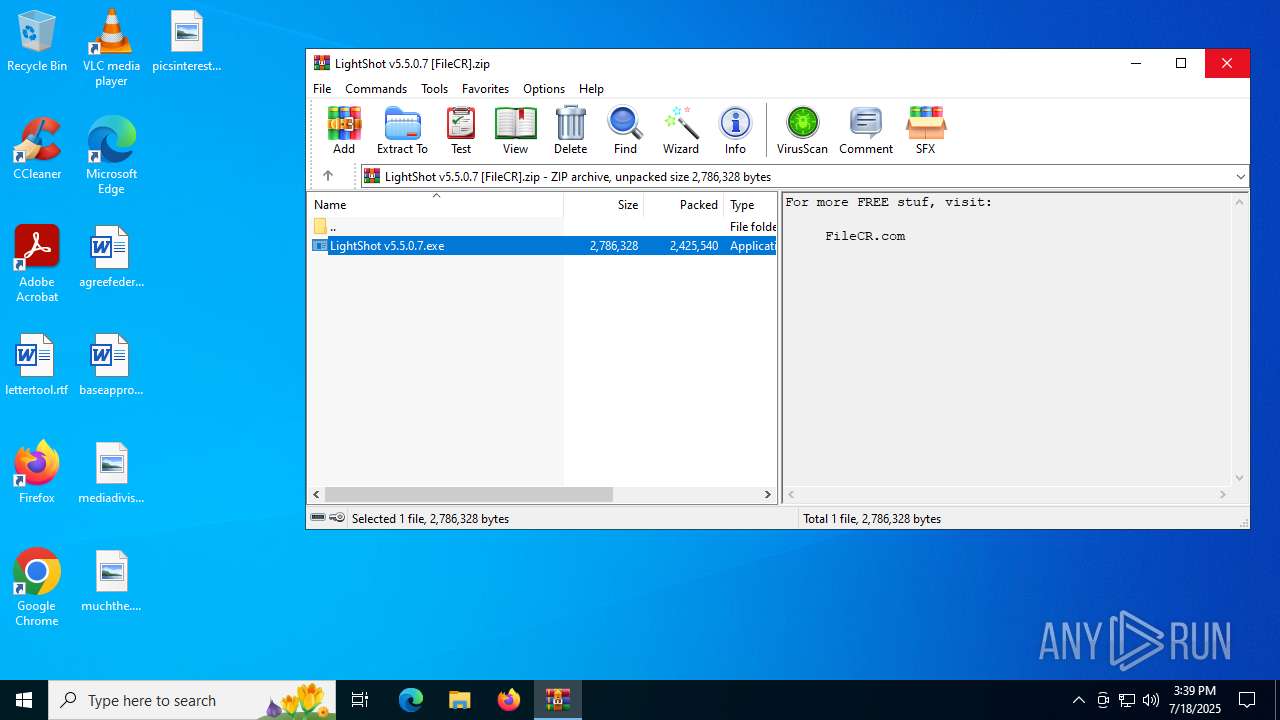The image size is (1280, 720).
Task: Open the Commands menu
Action: tap(376, 89)
